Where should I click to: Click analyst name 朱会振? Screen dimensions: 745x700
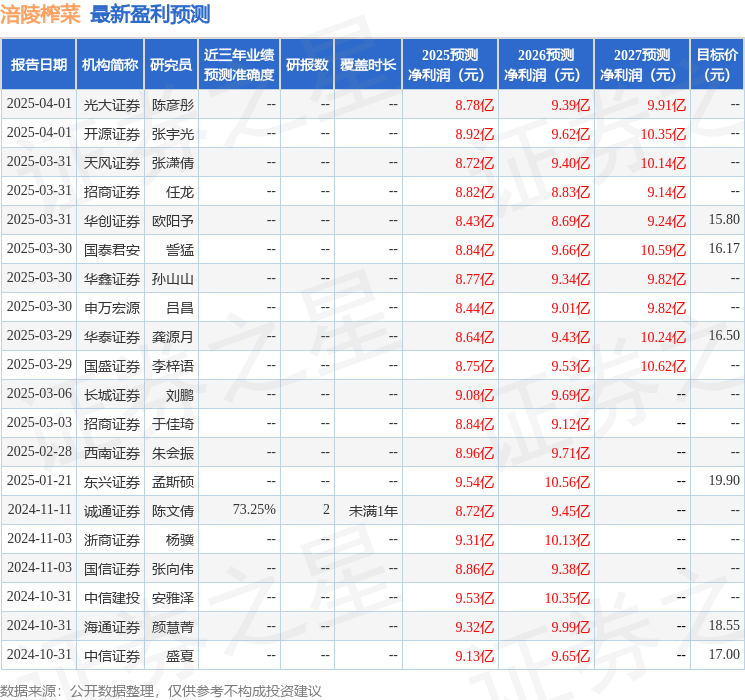click(172, 453)
